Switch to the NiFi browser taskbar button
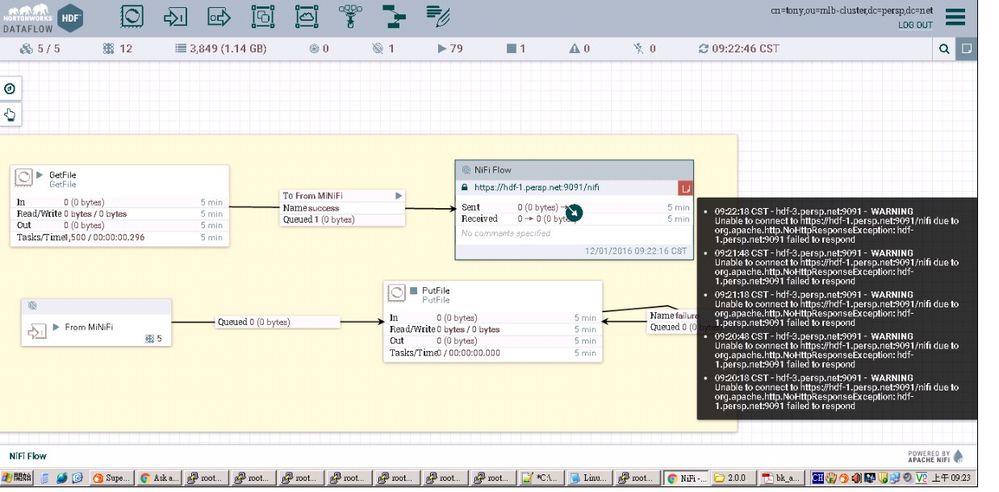Screen dimensions: 999x492 pyautogui.click(x=686, y=479)
